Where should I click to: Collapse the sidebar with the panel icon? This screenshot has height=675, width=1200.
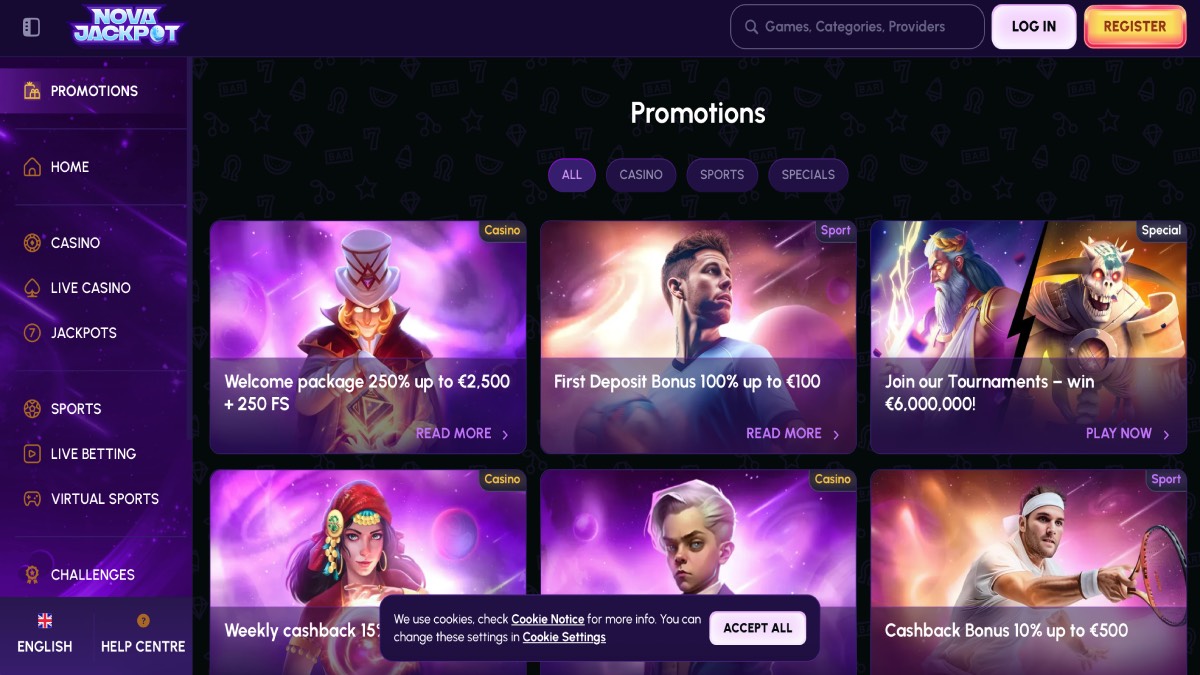[31, 27]
